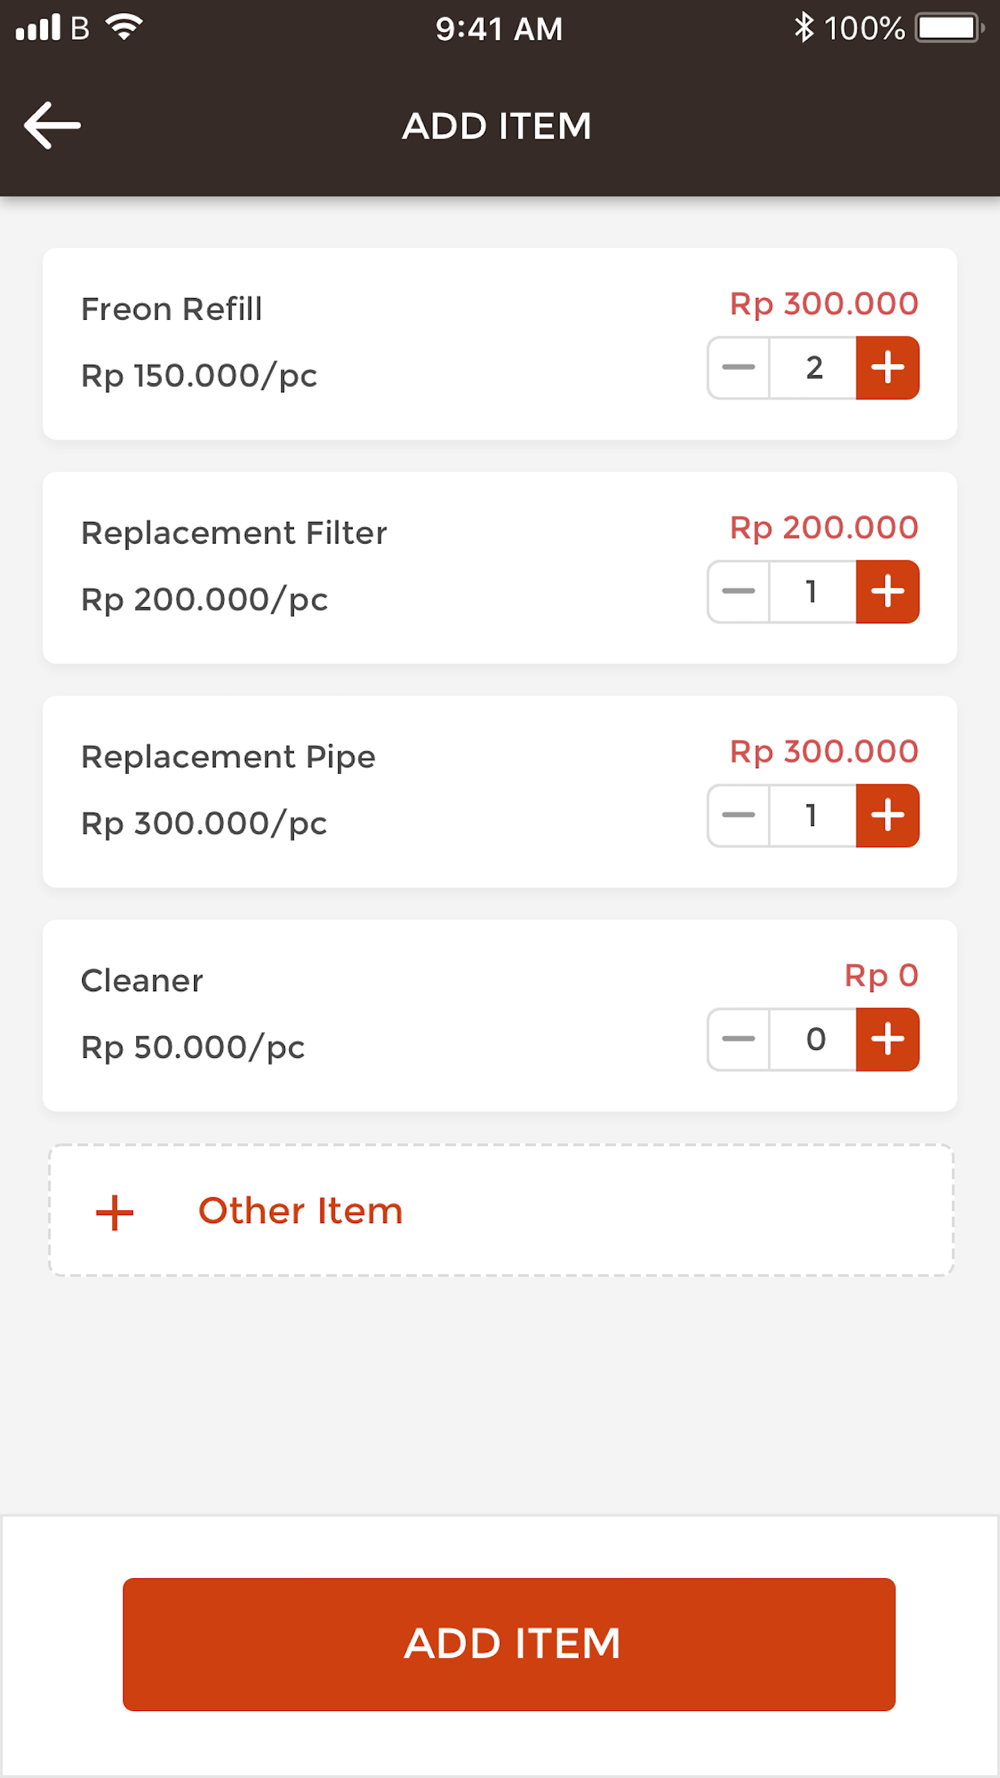1000x1778 pixels.
Task: Tap the back arrow in header
Action: pyautogui.click(x=52, y=126)
